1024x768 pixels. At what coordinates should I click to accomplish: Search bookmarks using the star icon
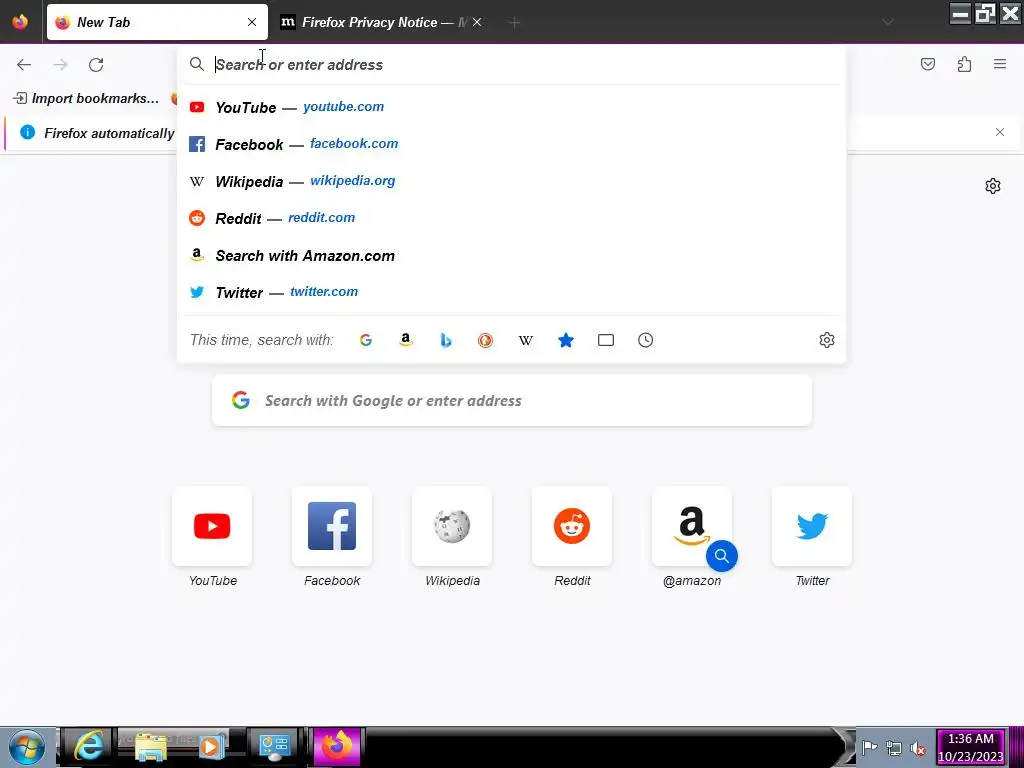566,340
